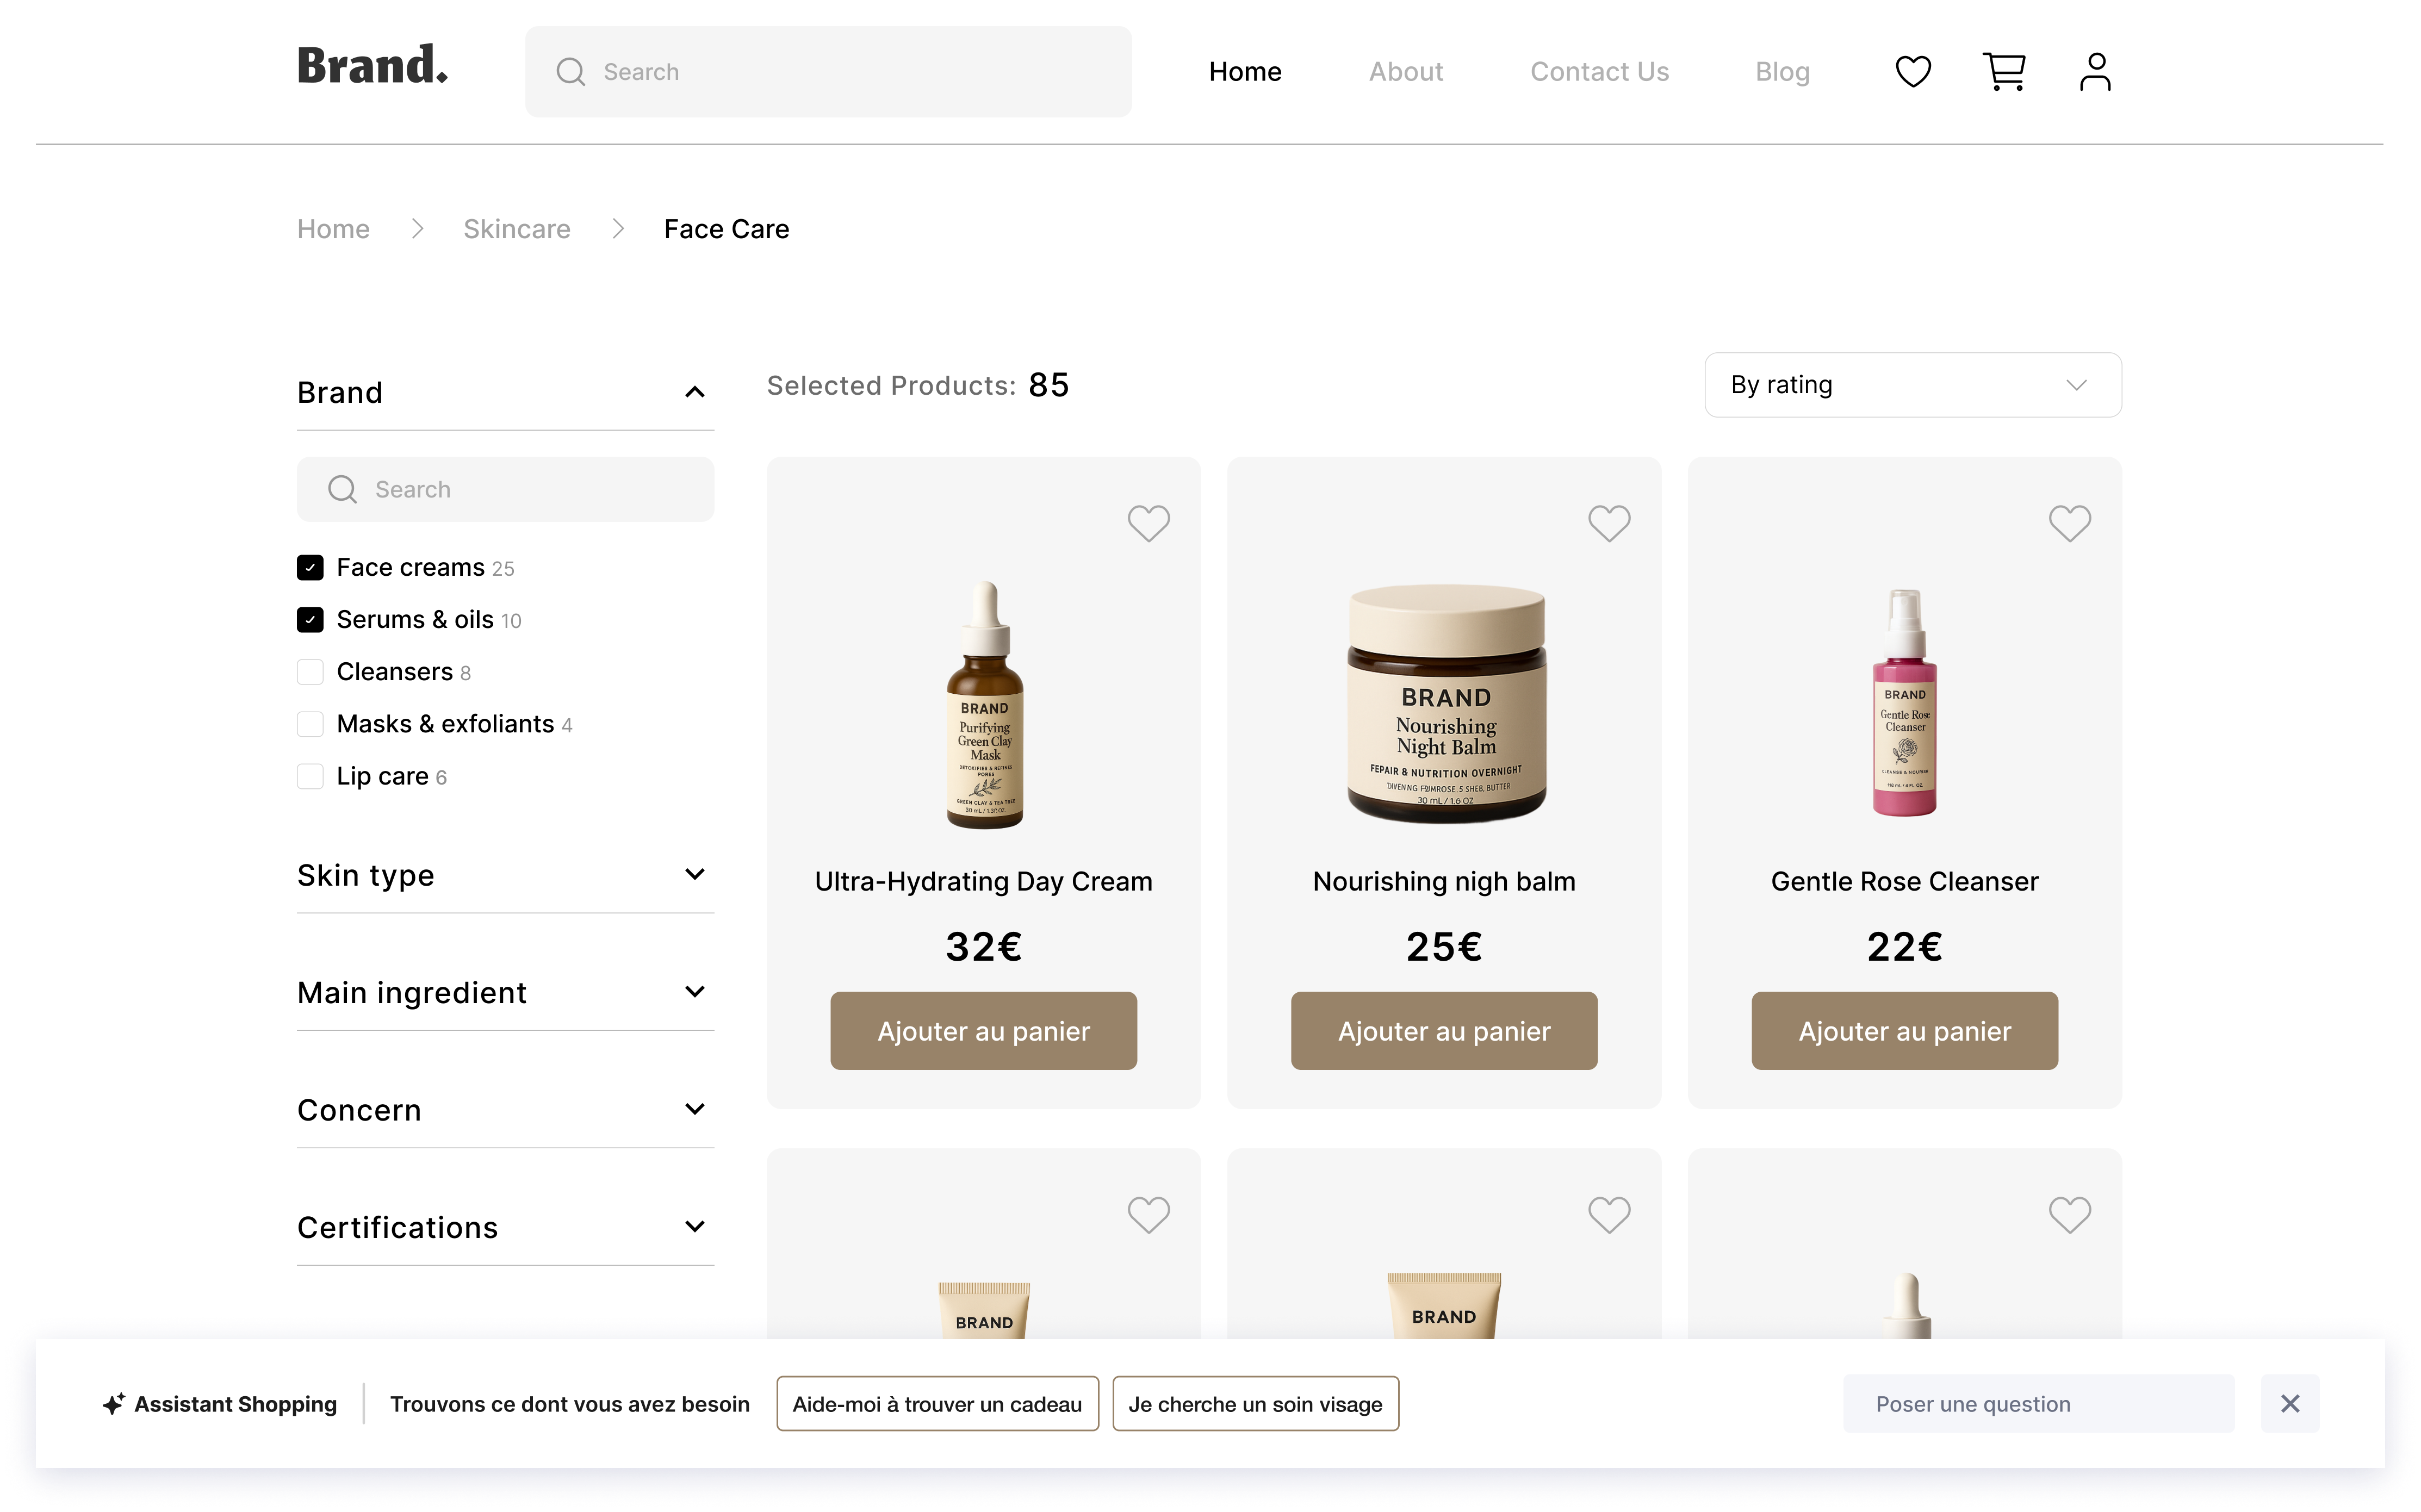Click the Assistant Shopping sparkle icon
The image size is (2421, 1512).
[x=114, y=1404]
